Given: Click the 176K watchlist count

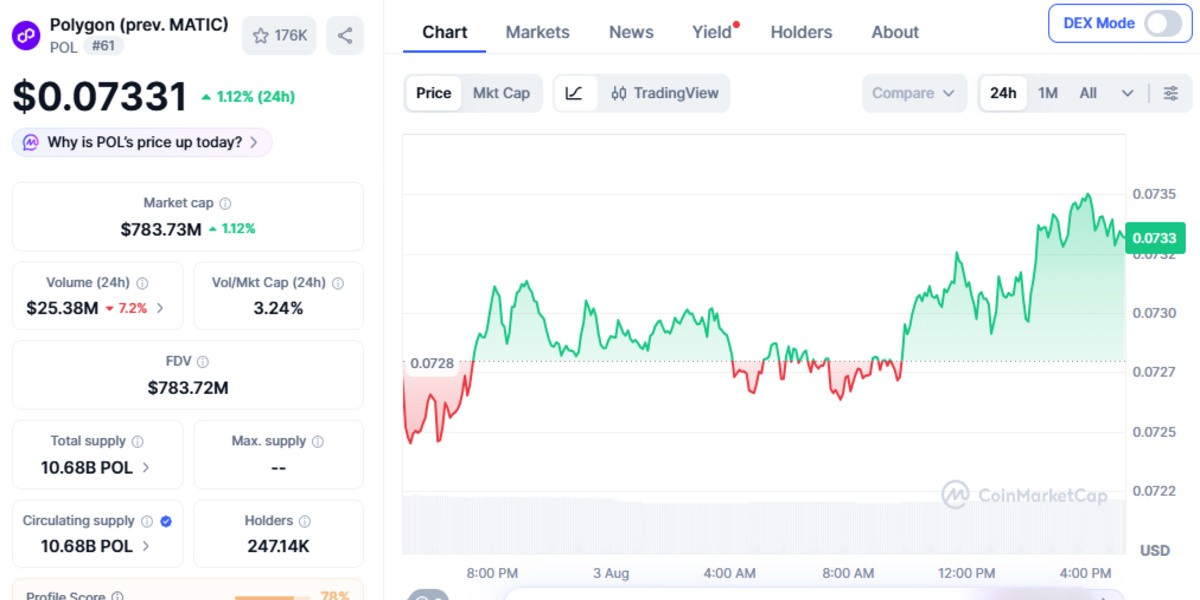Looking at the screenshot, I should click(x=291, y=36).
